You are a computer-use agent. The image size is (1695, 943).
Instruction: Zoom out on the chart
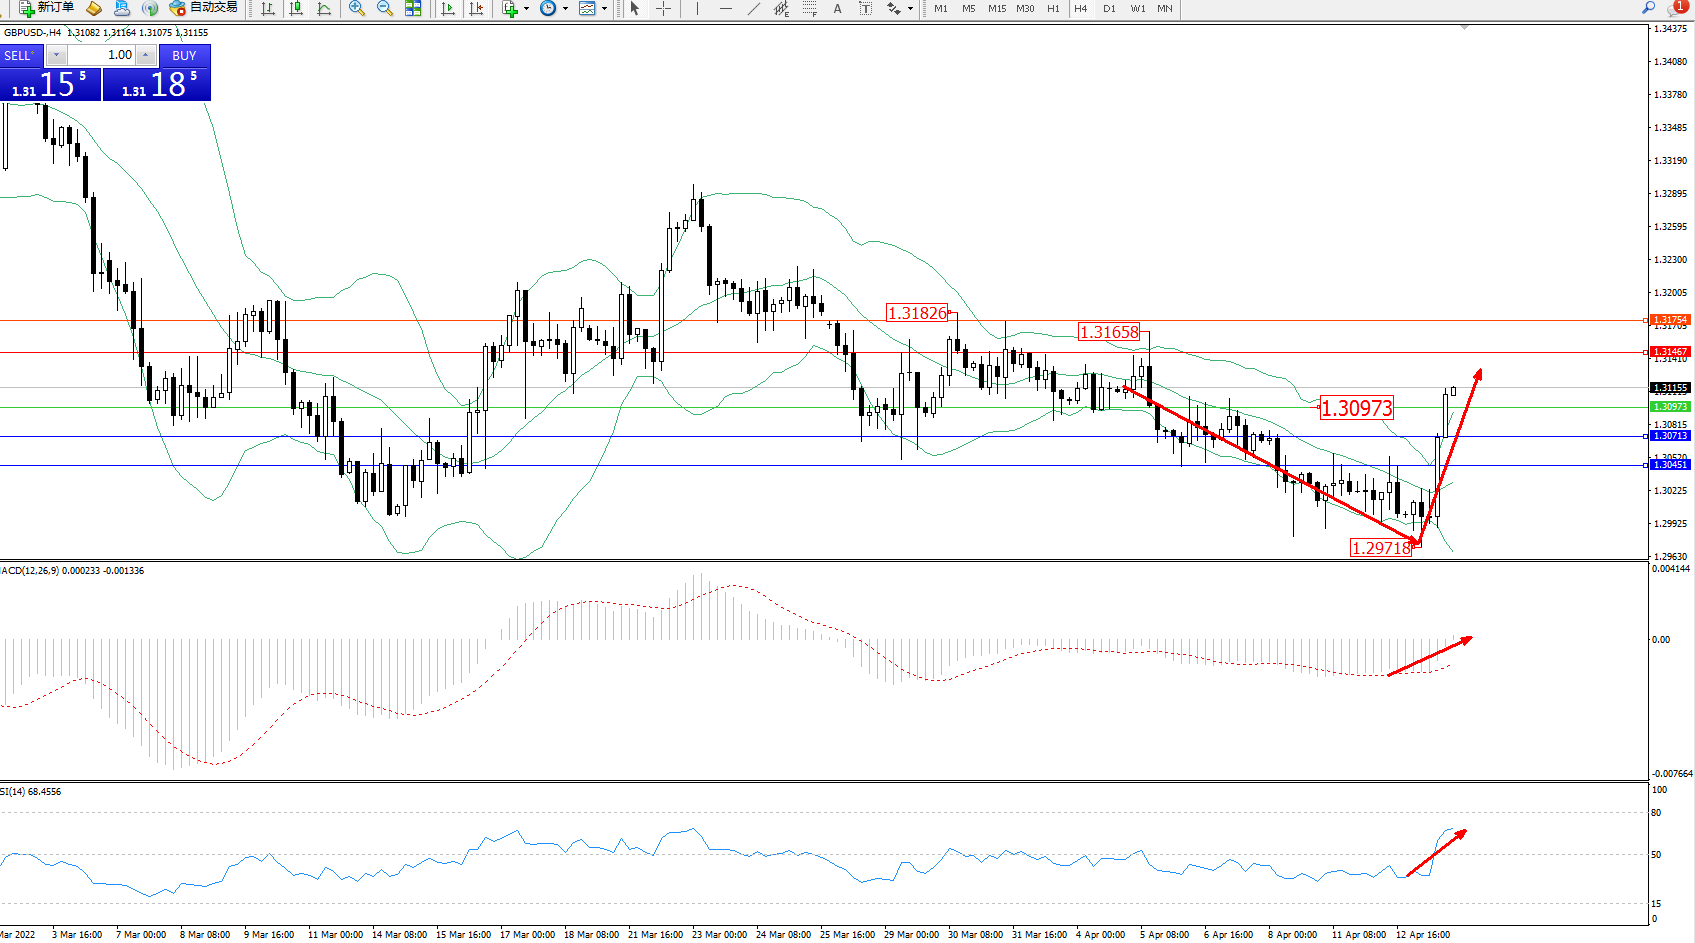tap(385, 8)
